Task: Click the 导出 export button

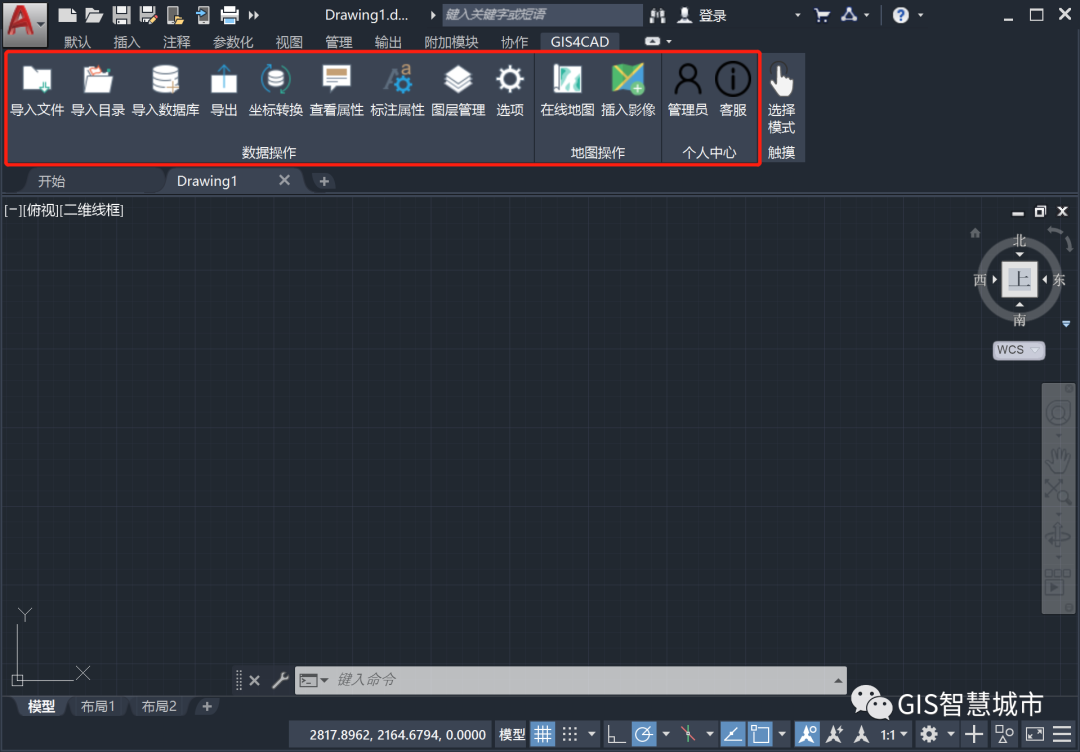Action: click(223, 90)
